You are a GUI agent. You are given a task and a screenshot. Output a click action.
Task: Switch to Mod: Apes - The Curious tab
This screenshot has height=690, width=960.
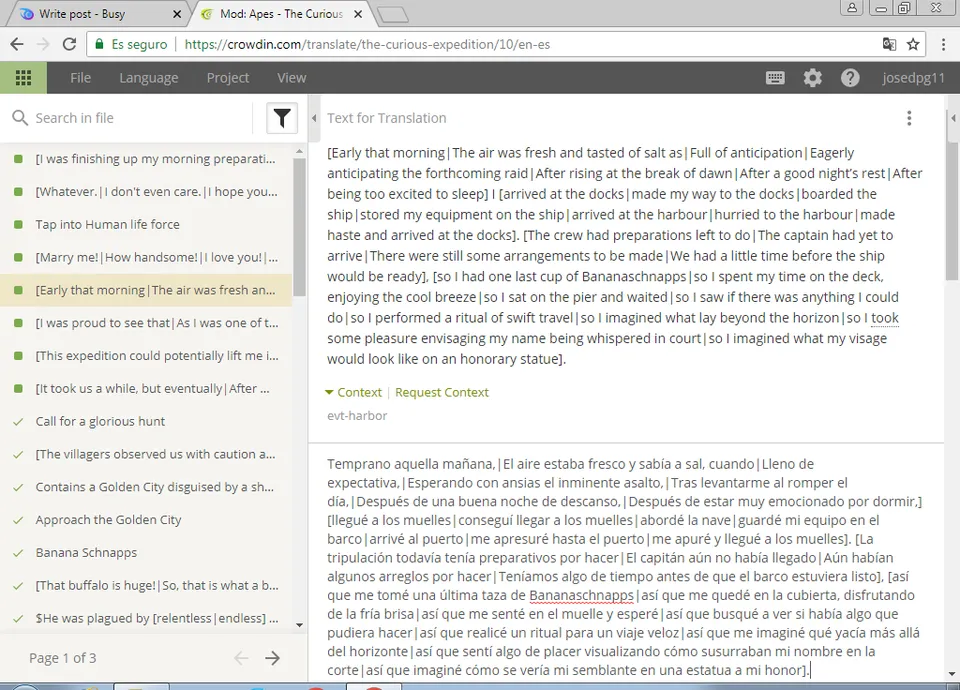coord(282,14)
